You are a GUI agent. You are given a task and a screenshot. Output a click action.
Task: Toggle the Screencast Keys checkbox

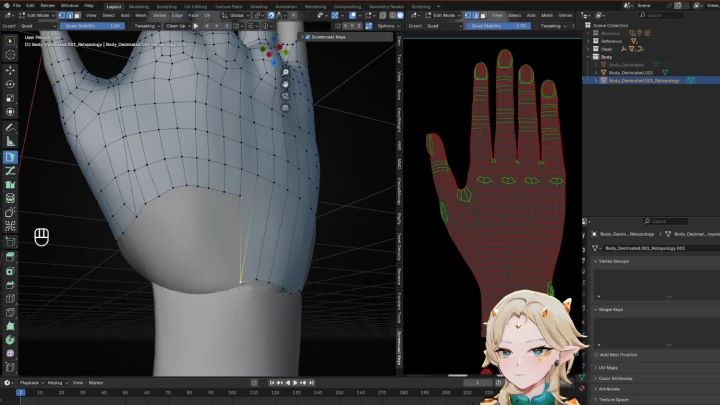[x=308, y=37]
